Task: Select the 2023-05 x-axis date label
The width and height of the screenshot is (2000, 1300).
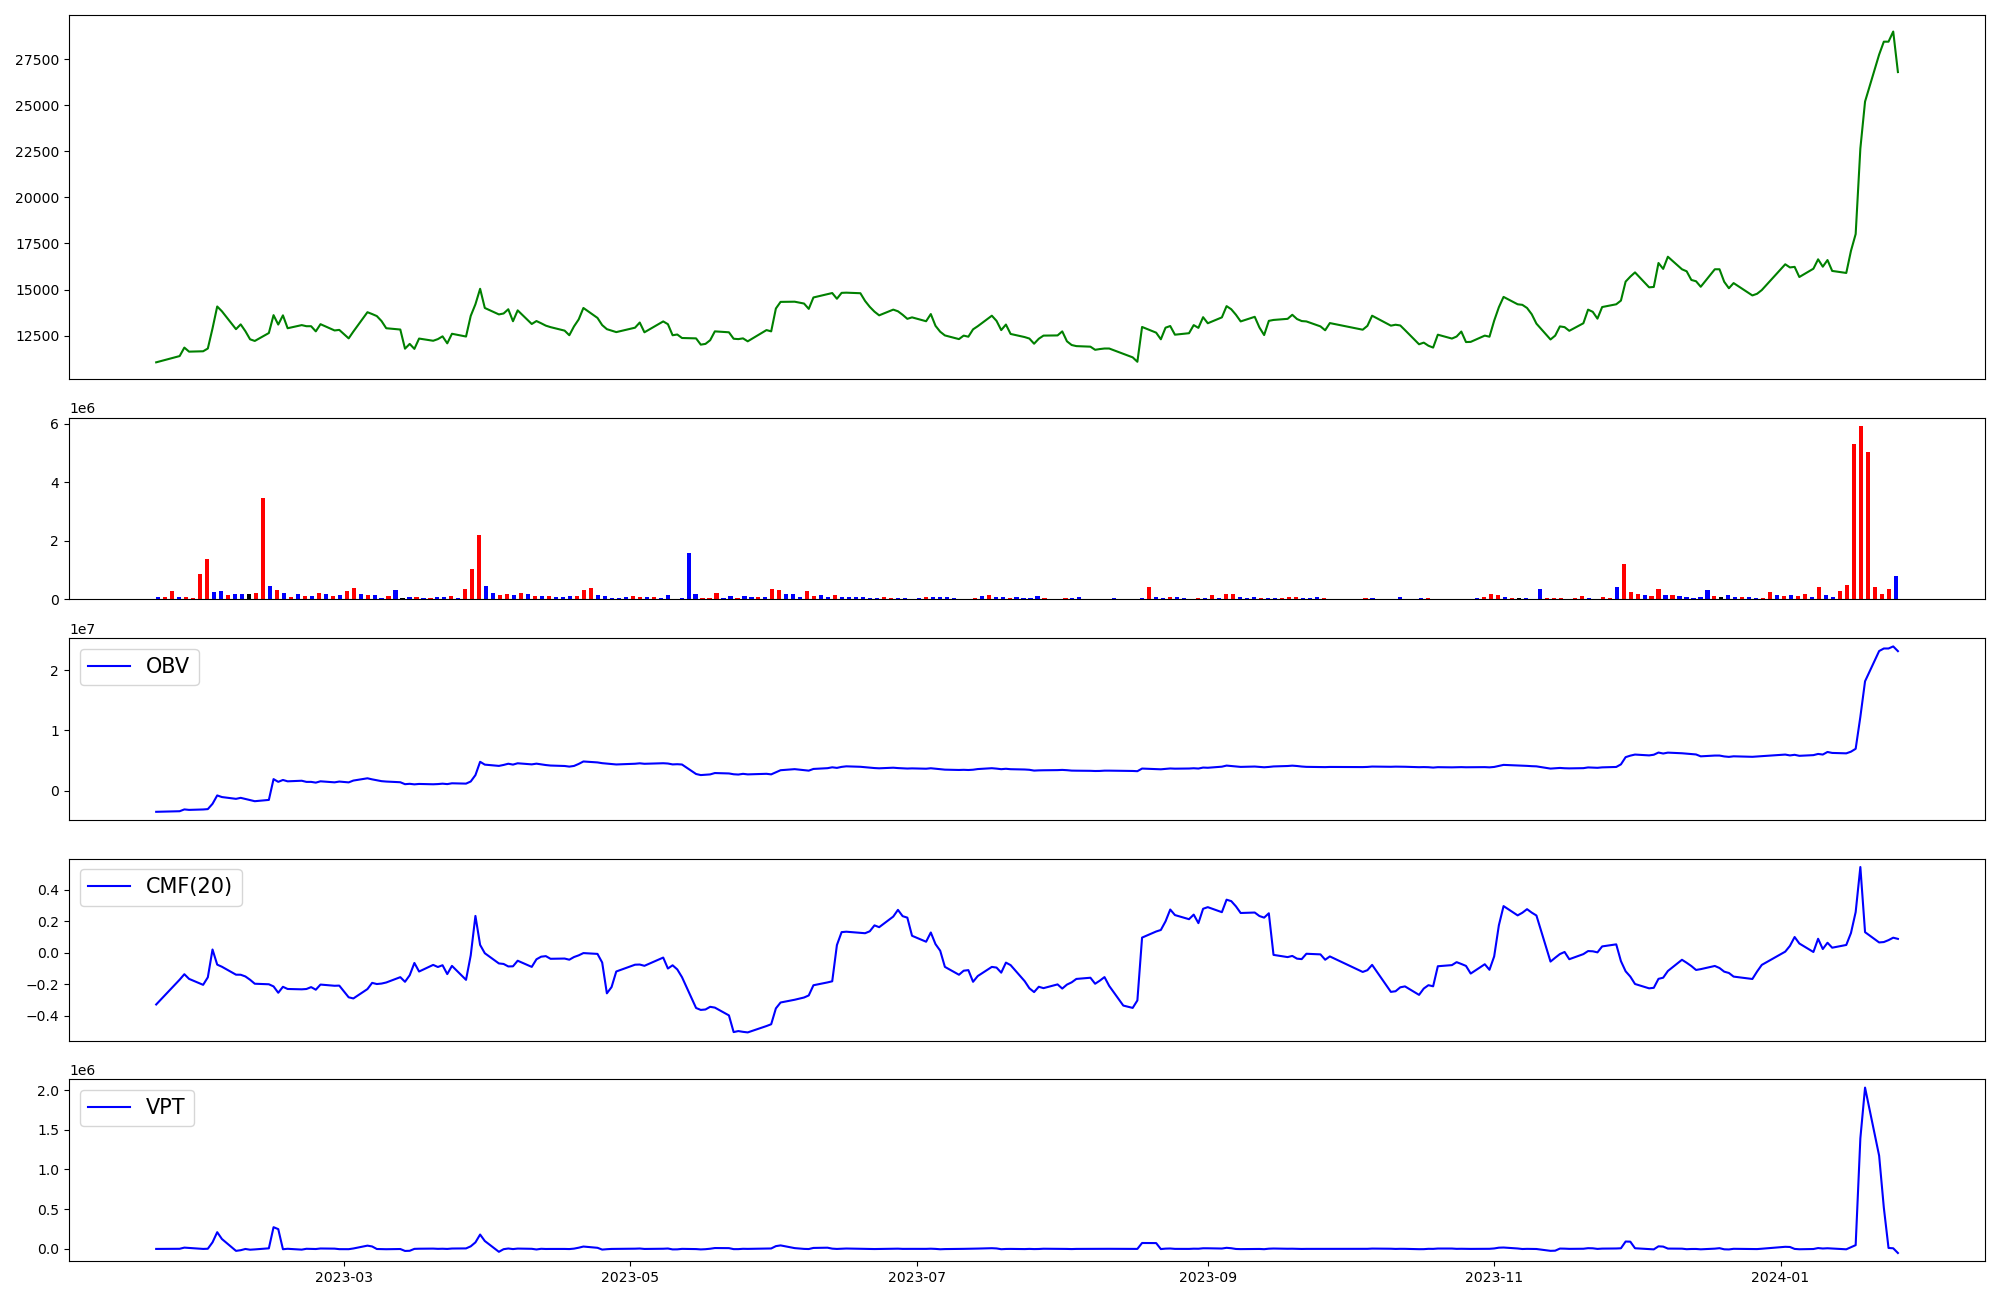Action: coord(630,1277)
